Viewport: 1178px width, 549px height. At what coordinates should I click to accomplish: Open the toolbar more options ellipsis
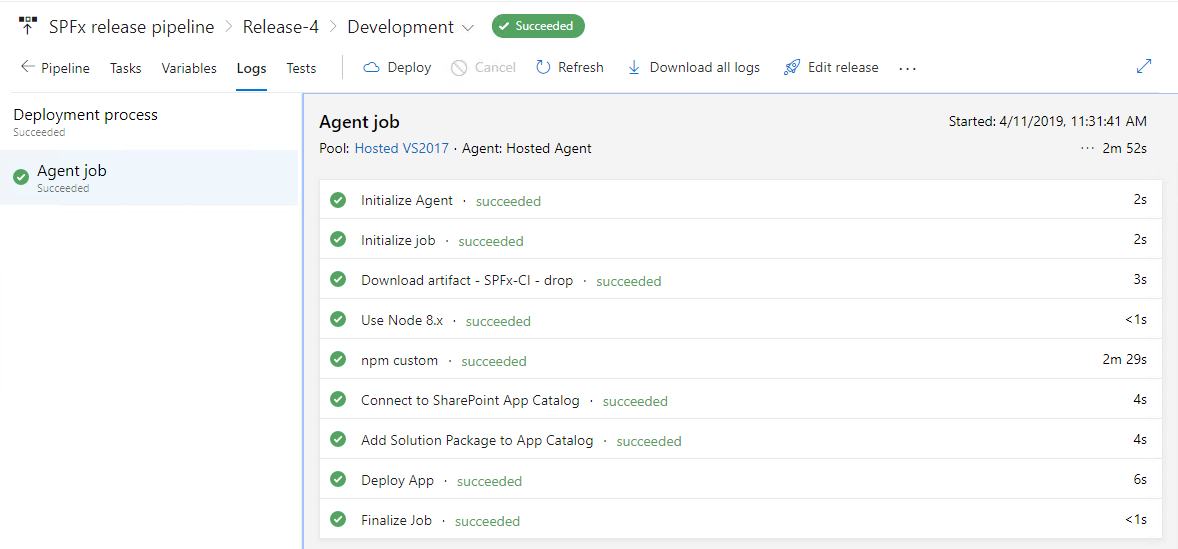point(907,68)
